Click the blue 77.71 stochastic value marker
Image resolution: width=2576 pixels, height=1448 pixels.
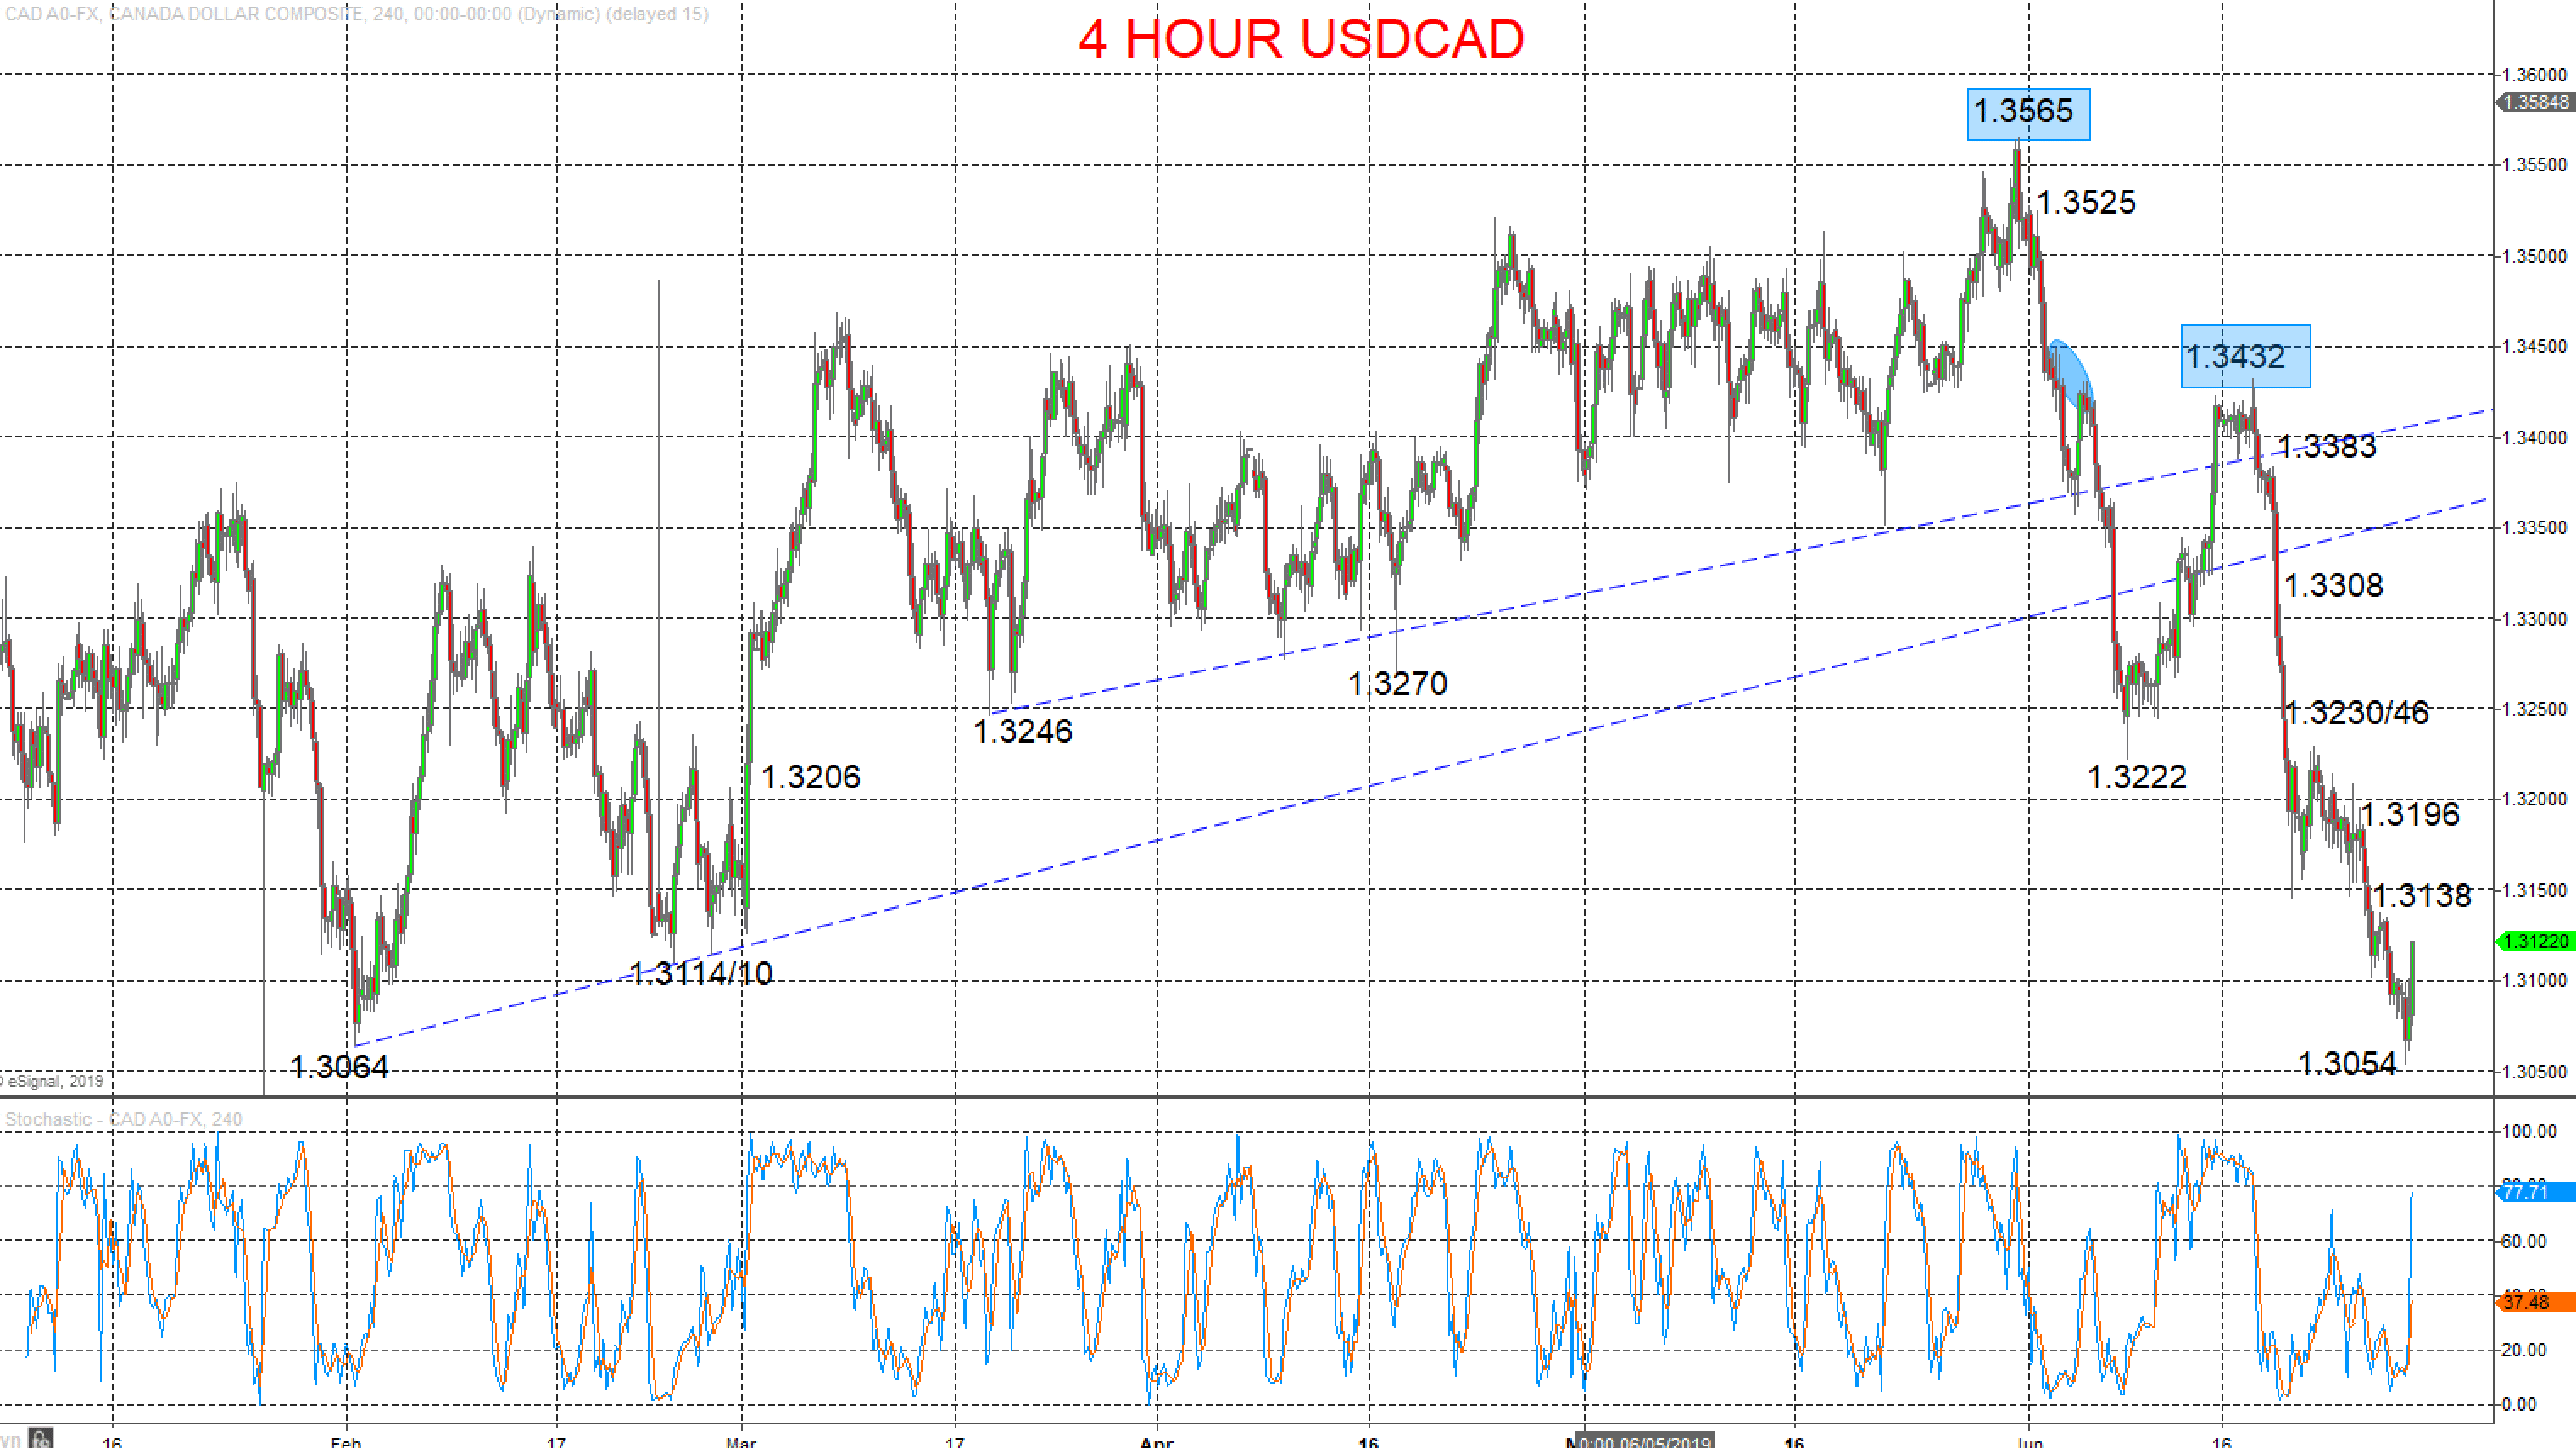[2536, 1192]
